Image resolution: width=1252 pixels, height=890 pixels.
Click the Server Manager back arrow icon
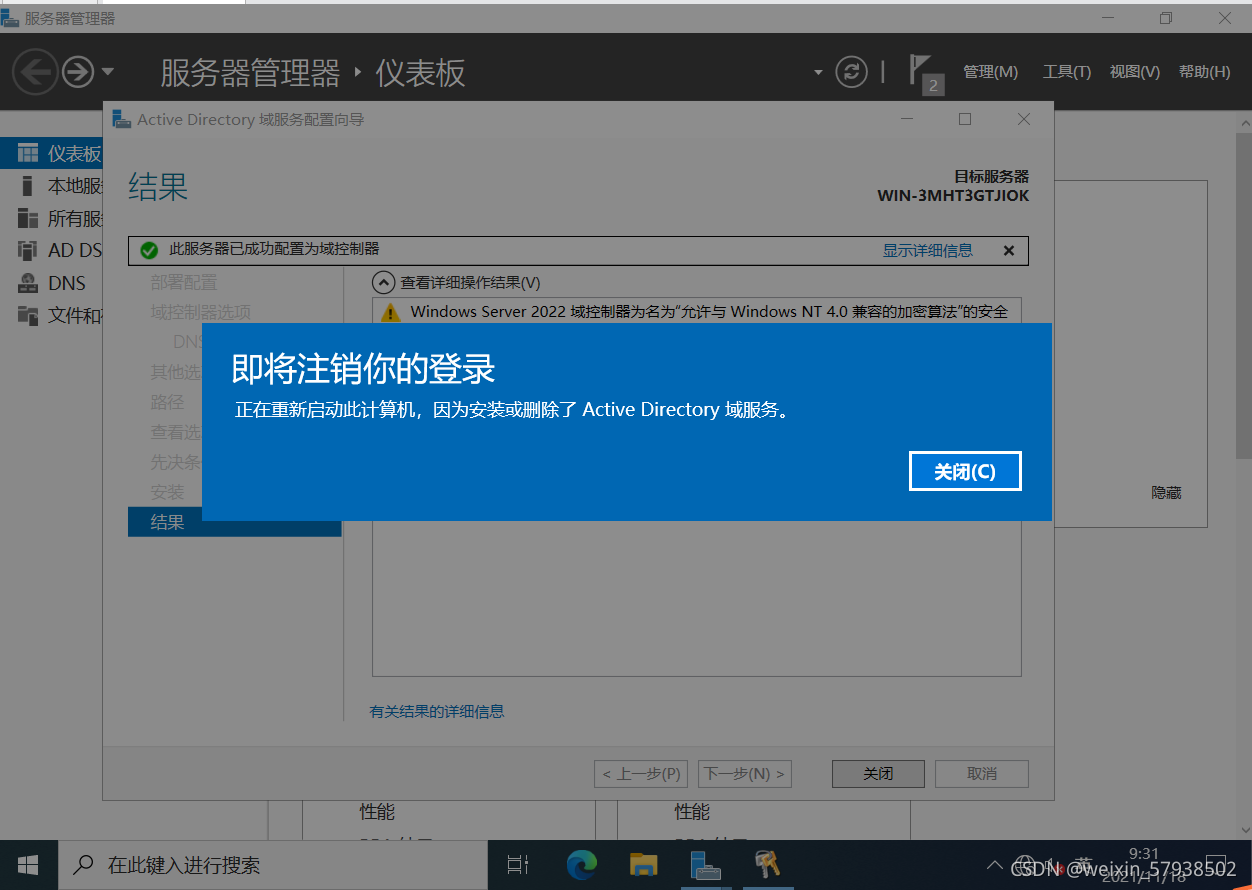point(34,72)
